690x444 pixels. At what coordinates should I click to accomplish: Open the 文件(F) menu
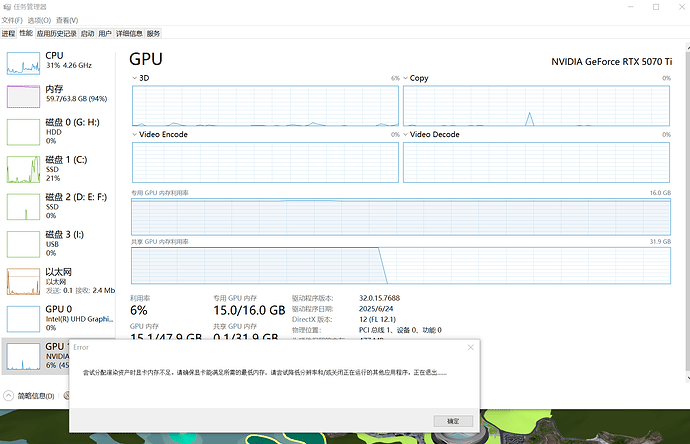tap(12, 20)
